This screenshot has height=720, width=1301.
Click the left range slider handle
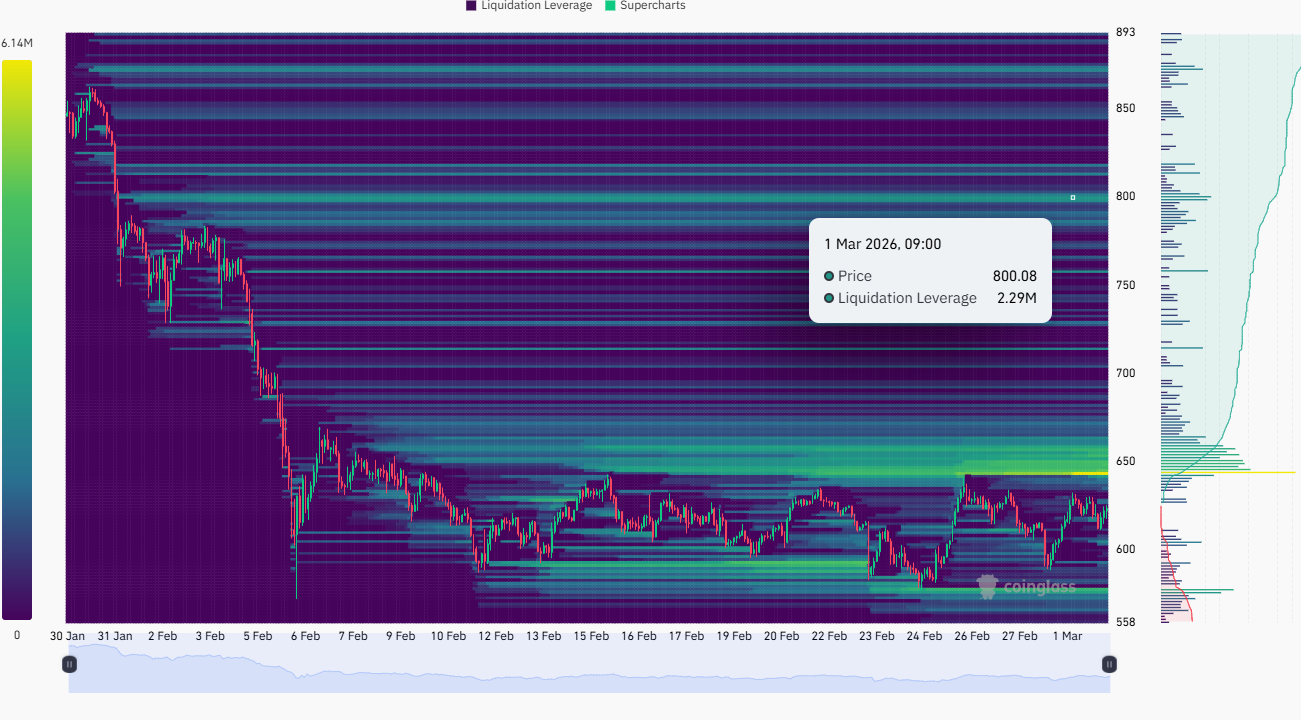tap(69, 664)
